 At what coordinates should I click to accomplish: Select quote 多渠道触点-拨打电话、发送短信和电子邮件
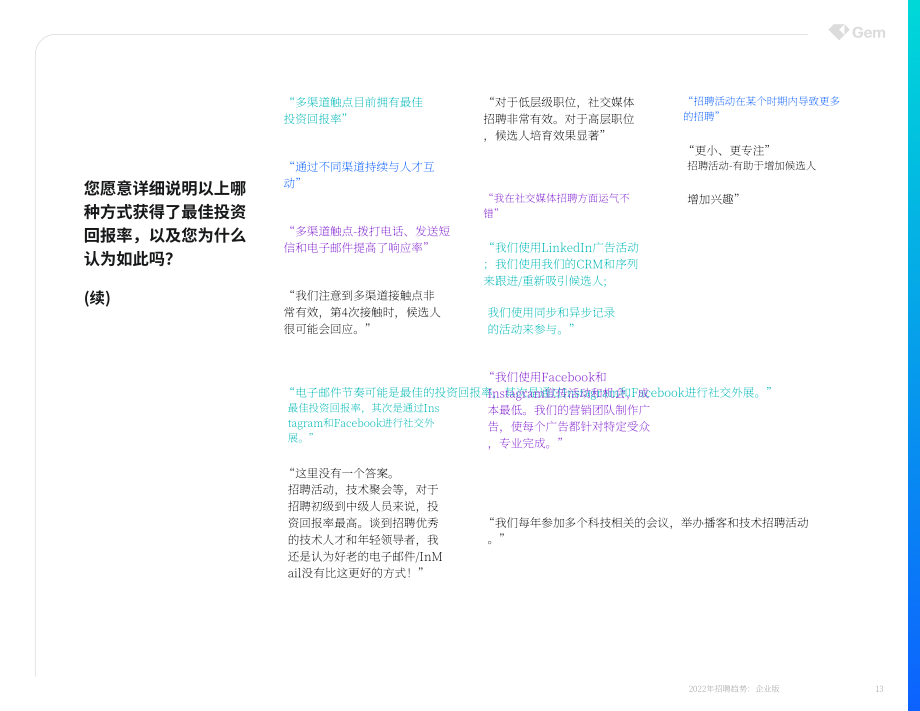coord(367,239)
